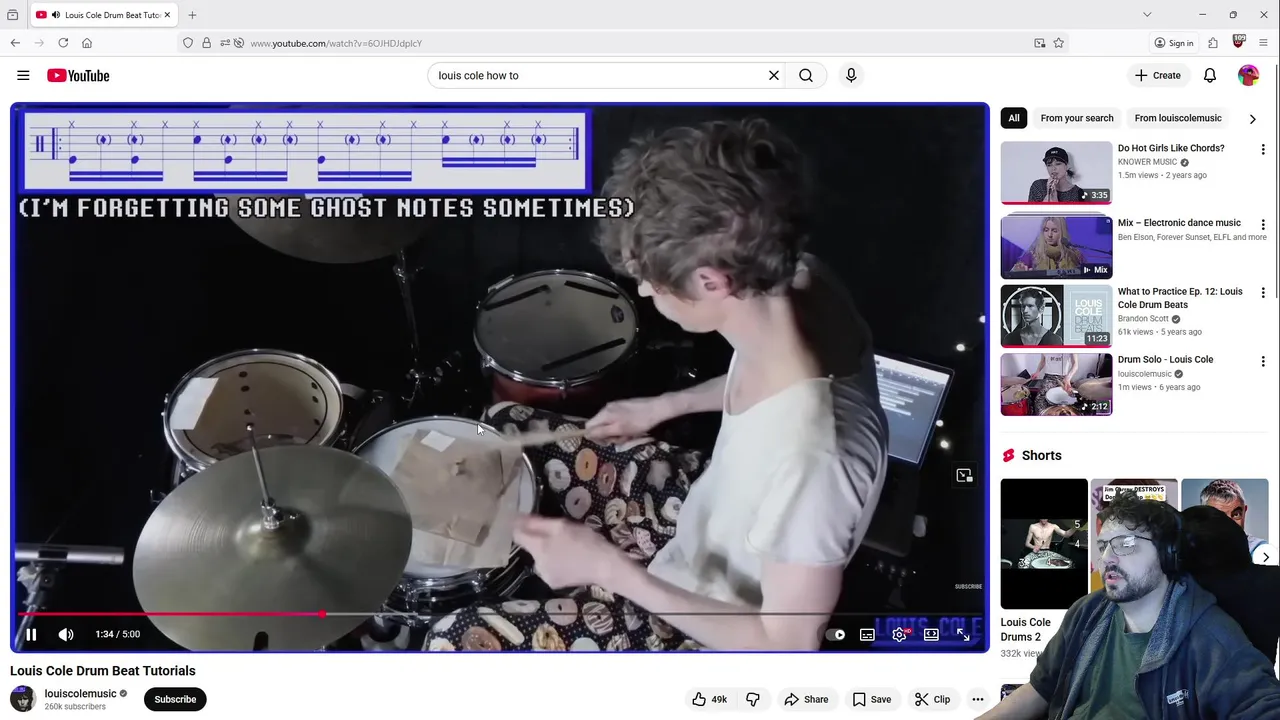Close the Louis Cole Drum Beat tab
Screen dimensions: 1280x720
click(167, 15)
